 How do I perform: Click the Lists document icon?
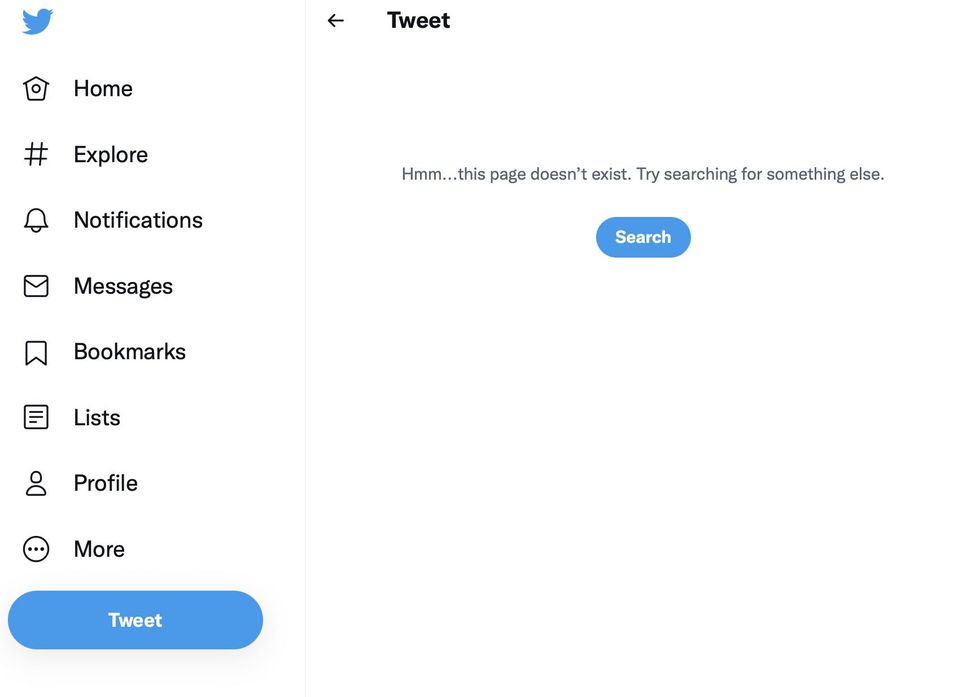click(x=36, y=417)
